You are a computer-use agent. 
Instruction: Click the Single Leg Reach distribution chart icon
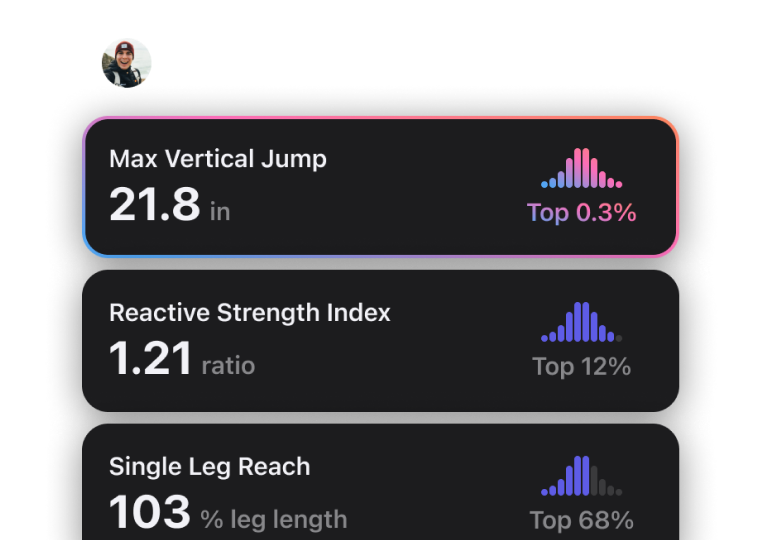tap(581, 475)
